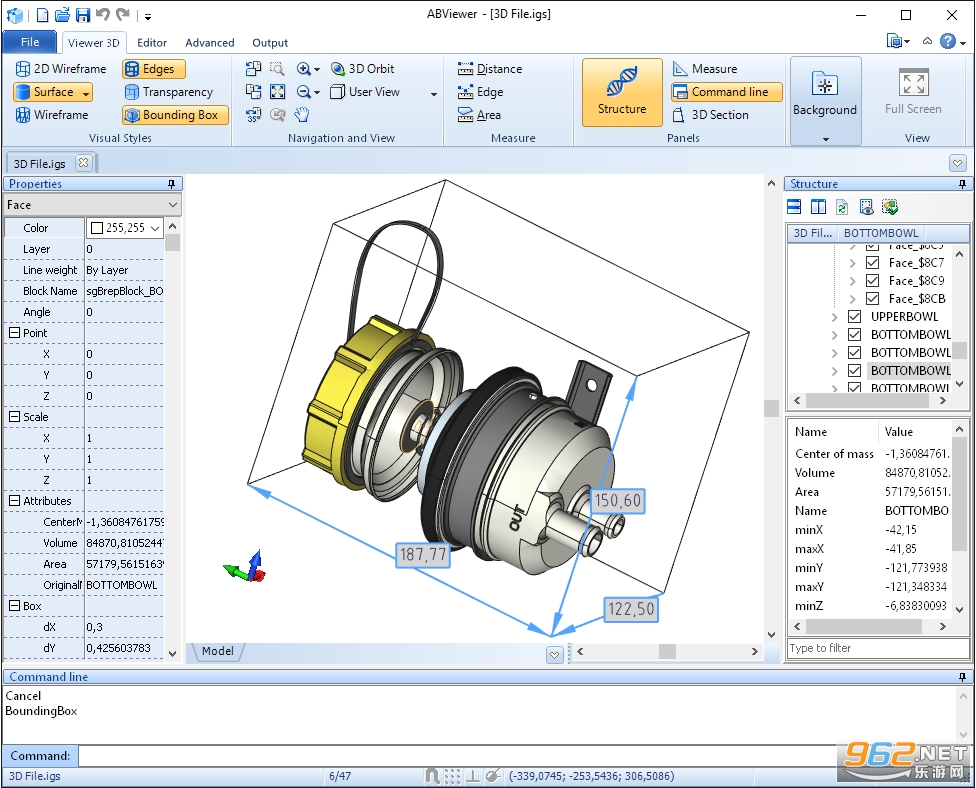This screenshot has height=788, width=976.
Task: Open the User View dropdown arrow
Action: coord(433,93)
